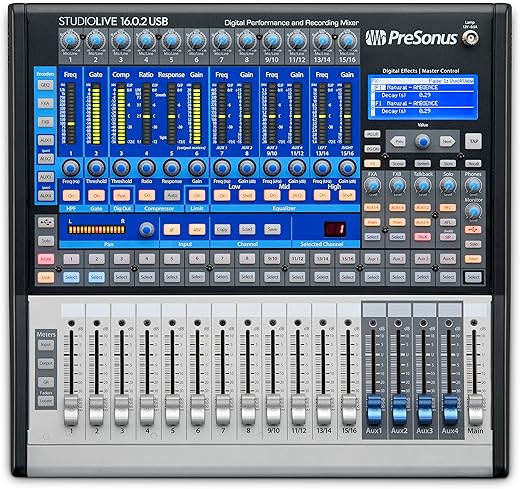520x489 pixels.
Task: Toggle the Dig Out Post button
Action: coord(122,195)
